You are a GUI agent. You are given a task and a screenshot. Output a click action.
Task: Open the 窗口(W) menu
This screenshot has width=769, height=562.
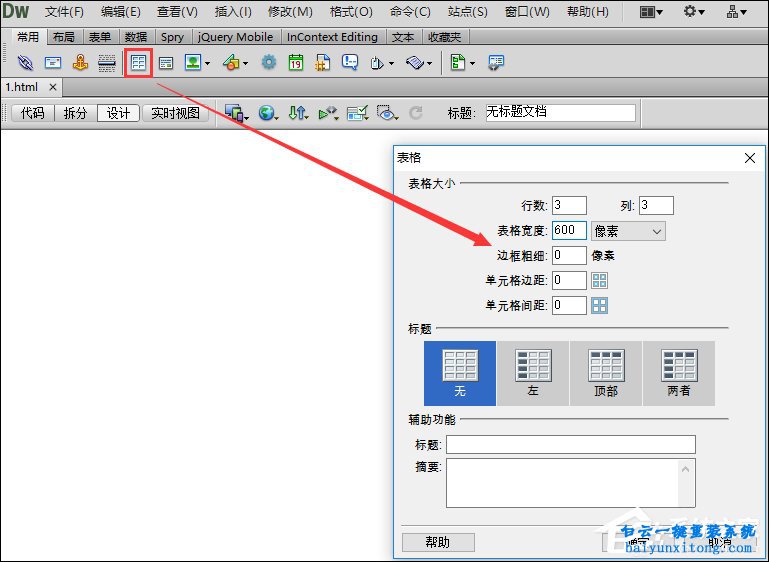pos(527,12)
